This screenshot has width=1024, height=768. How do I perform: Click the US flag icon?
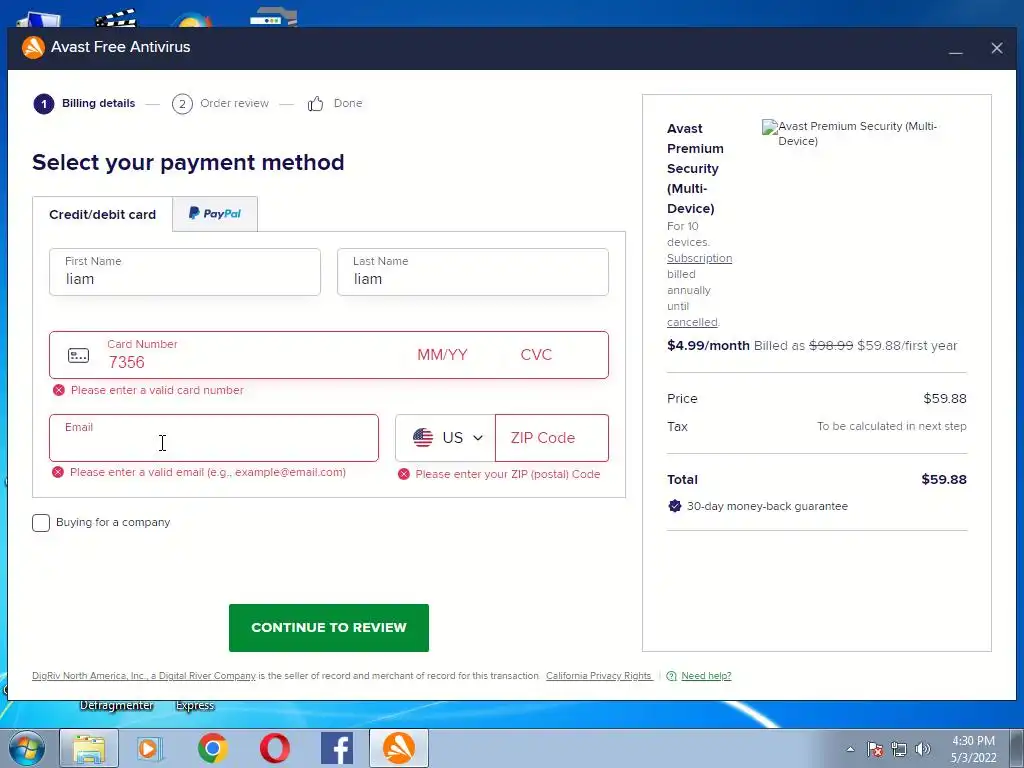(423, 438)
